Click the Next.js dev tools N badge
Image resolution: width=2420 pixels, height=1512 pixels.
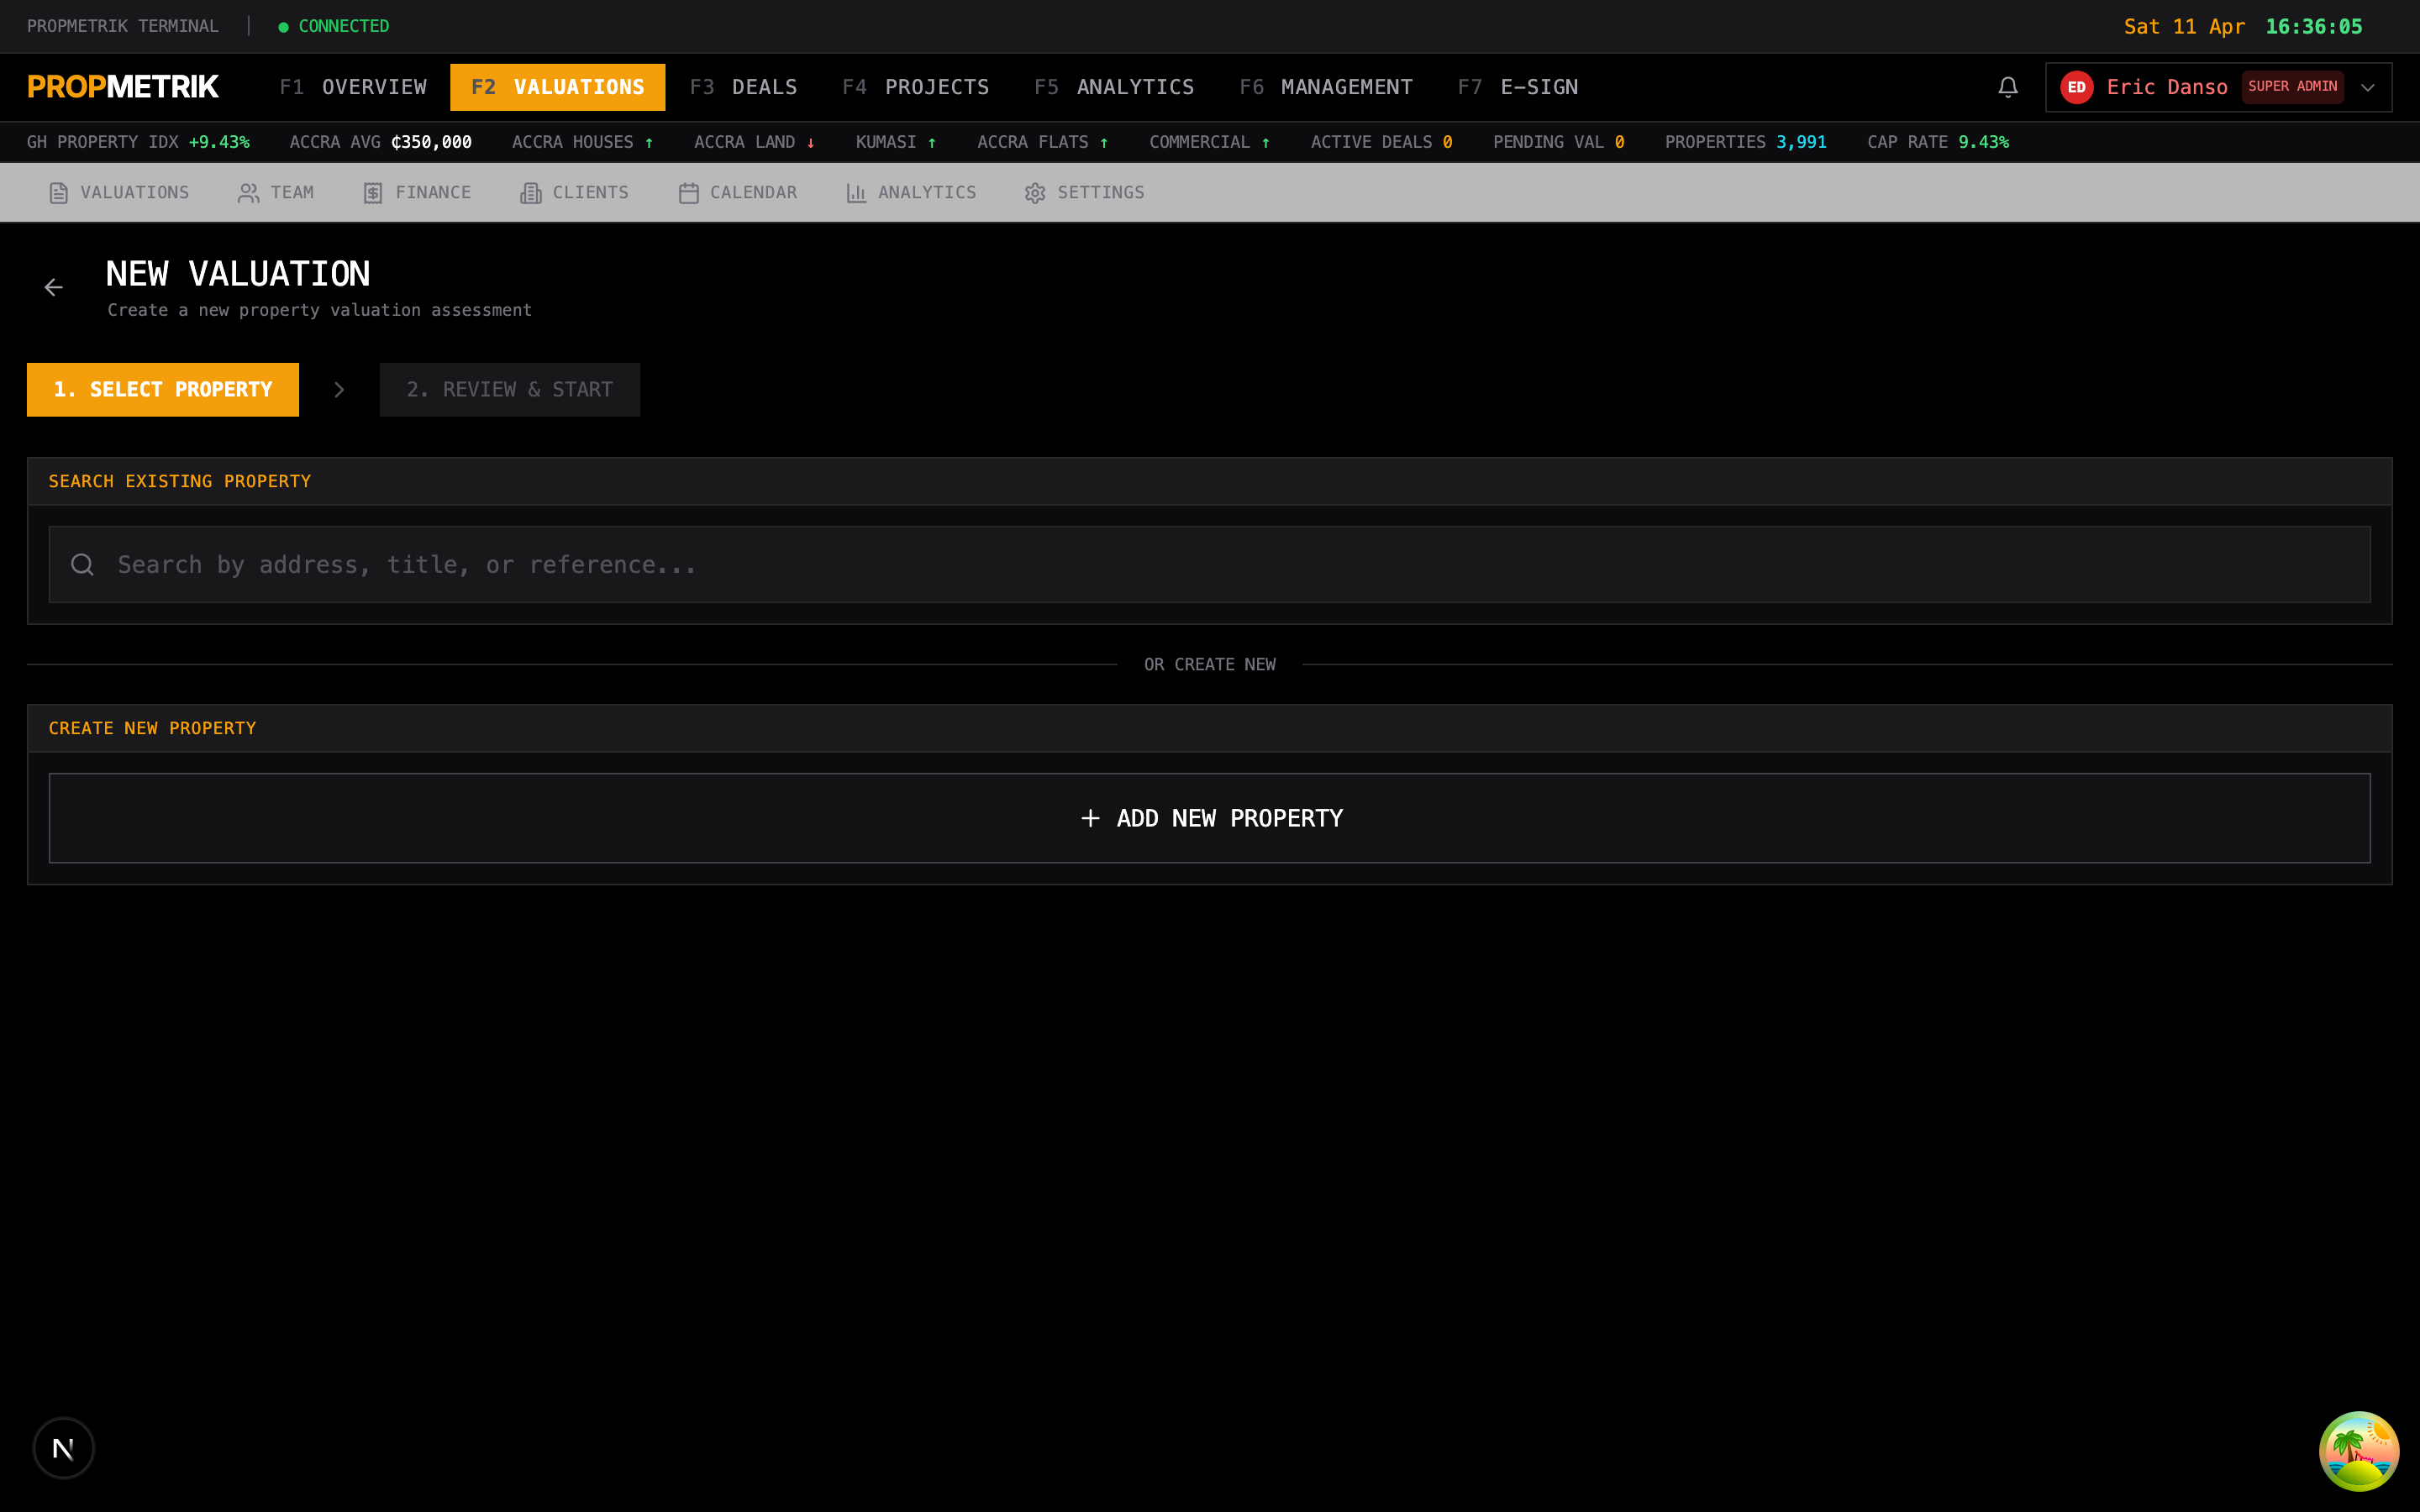63,1447
